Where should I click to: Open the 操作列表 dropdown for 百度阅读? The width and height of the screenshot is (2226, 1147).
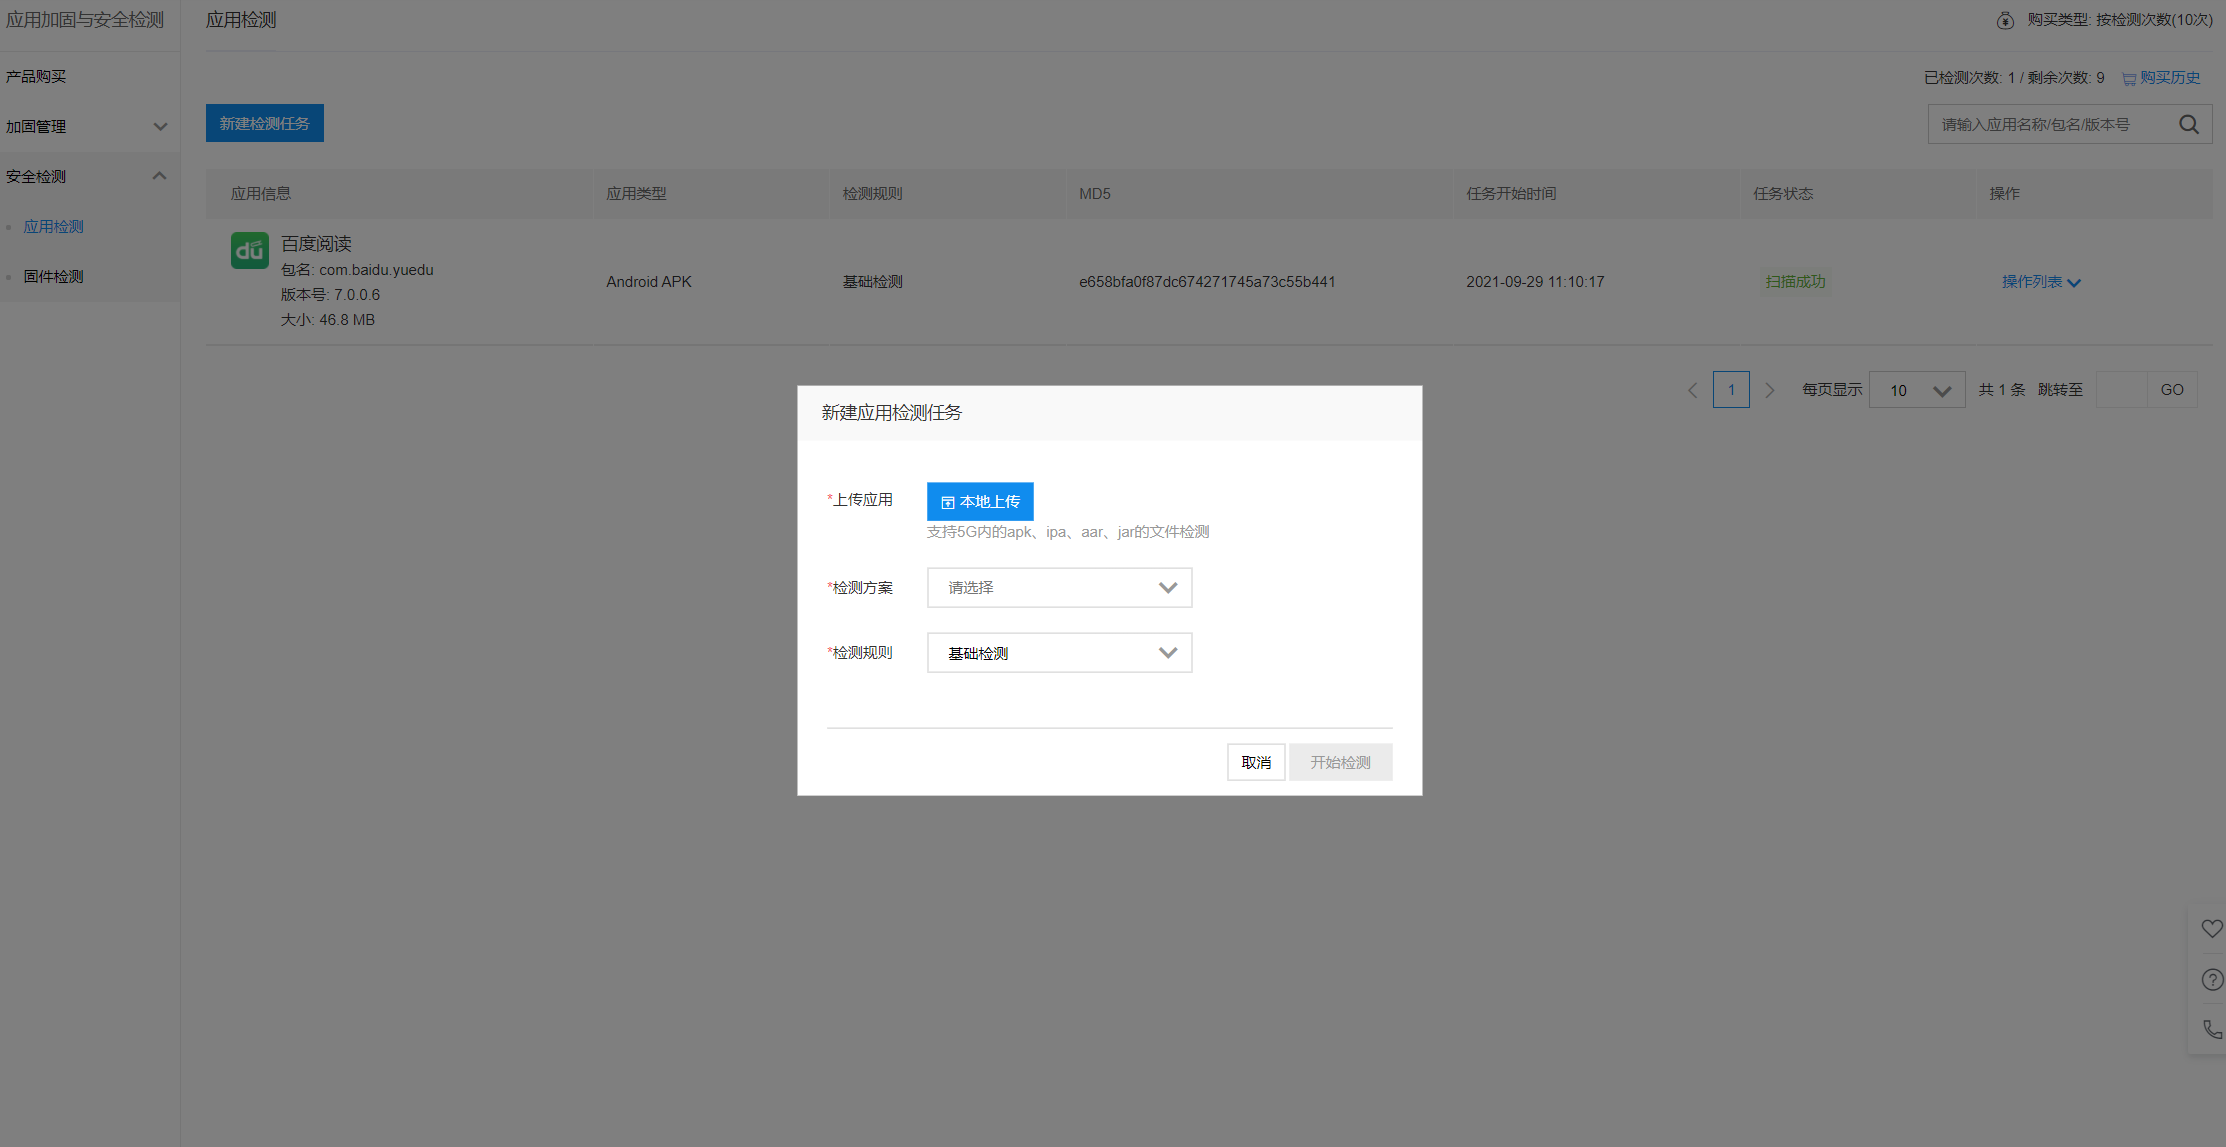point(2041,282)
